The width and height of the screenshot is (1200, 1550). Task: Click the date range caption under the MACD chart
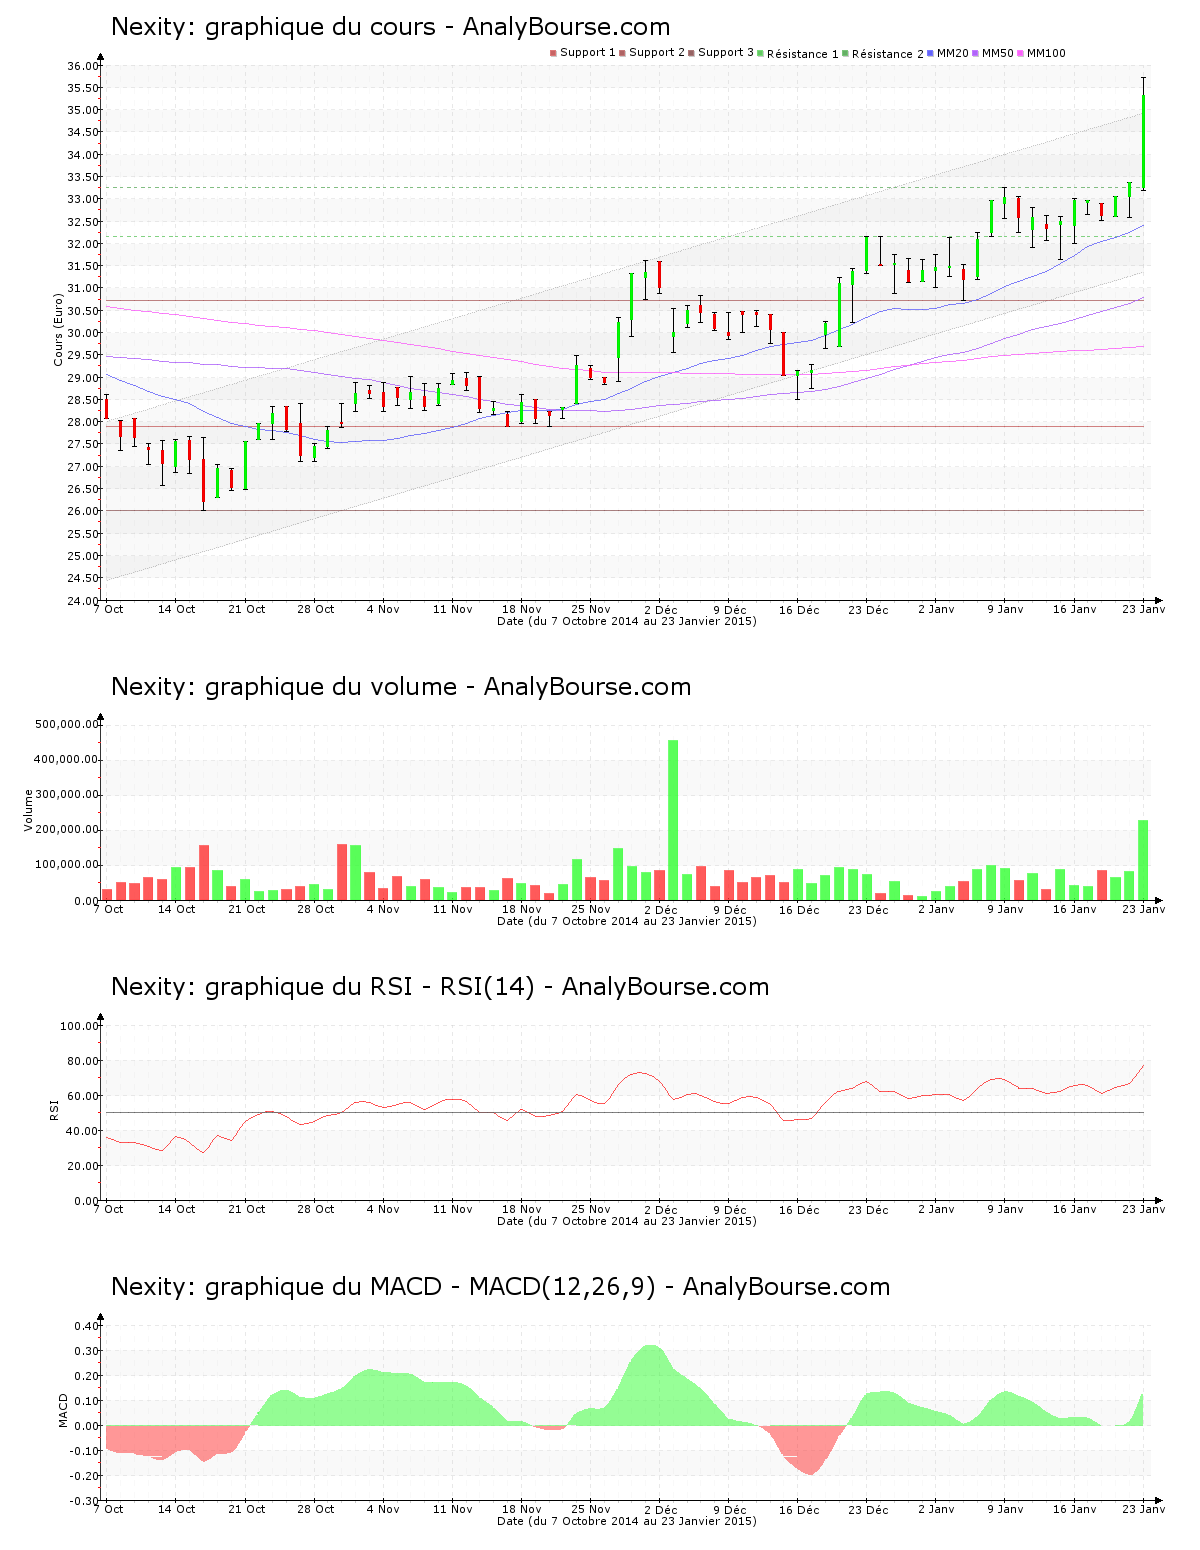[x=627, y=1521]
